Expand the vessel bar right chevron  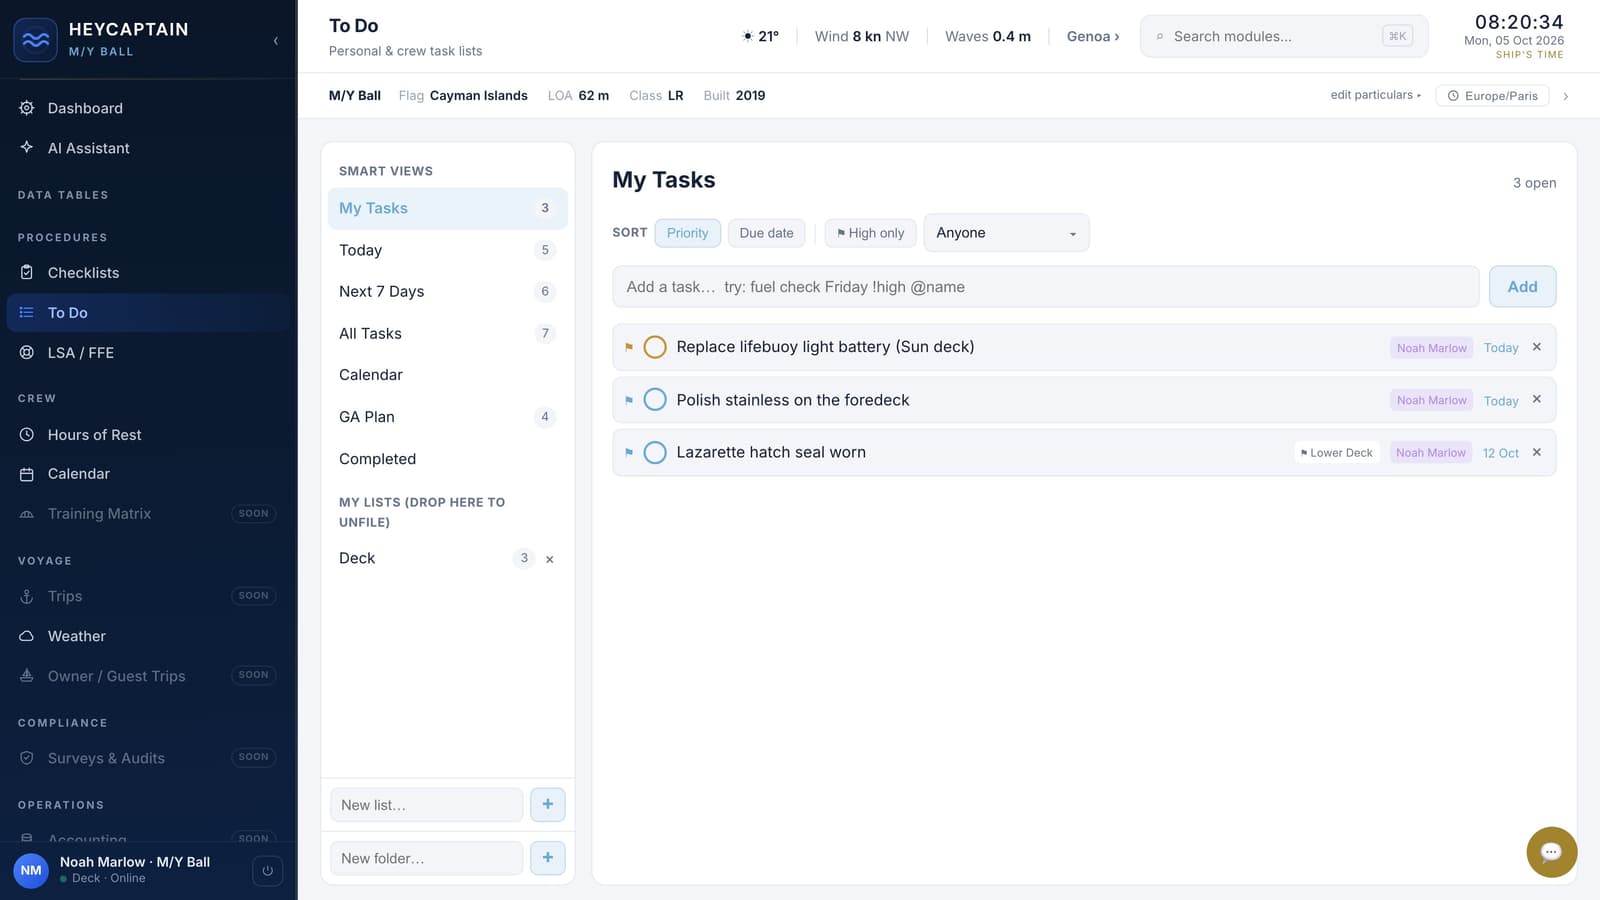[1566, 96]
